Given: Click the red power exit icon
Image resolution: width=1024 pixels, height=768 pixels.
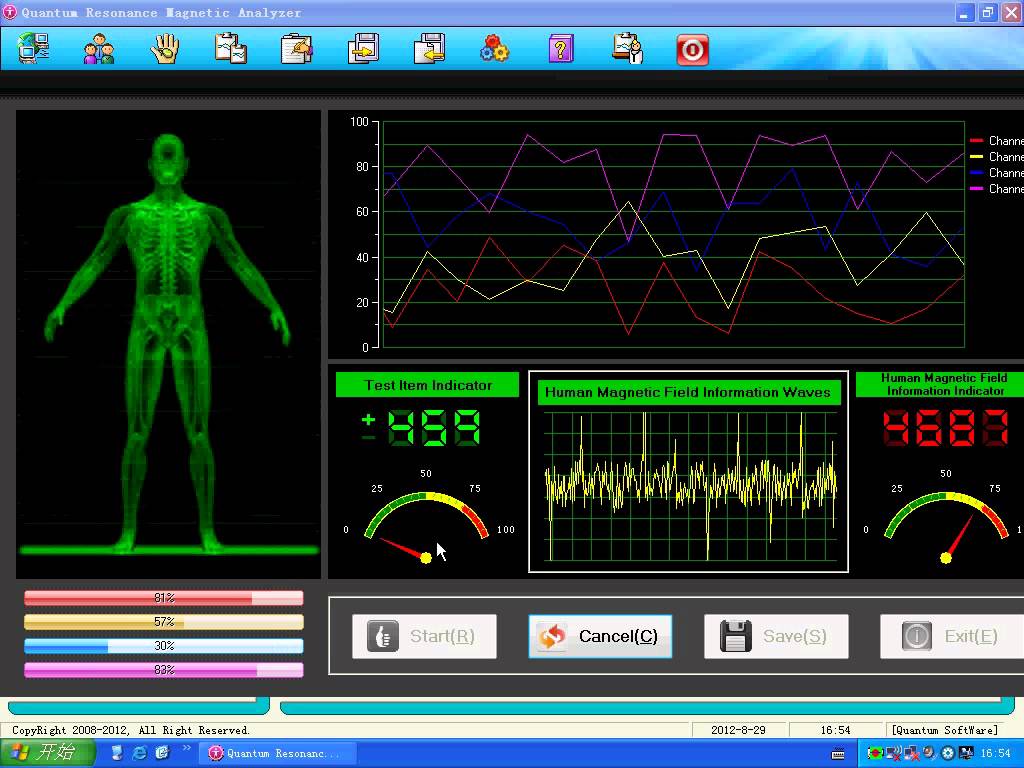Looking at the screenshot, I should pyautogui.click(x=692, y=50).
